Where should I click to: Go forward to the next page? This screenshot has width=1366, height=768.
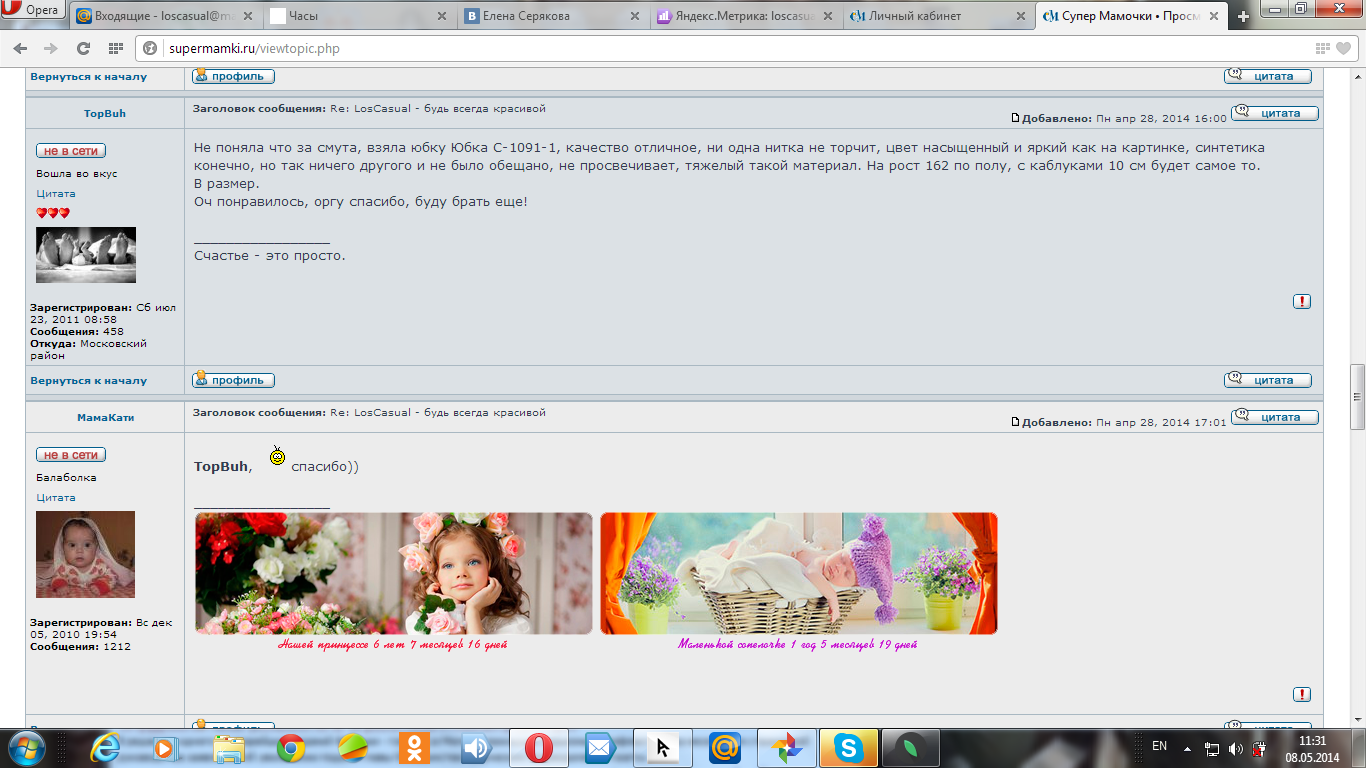[50, 48]
